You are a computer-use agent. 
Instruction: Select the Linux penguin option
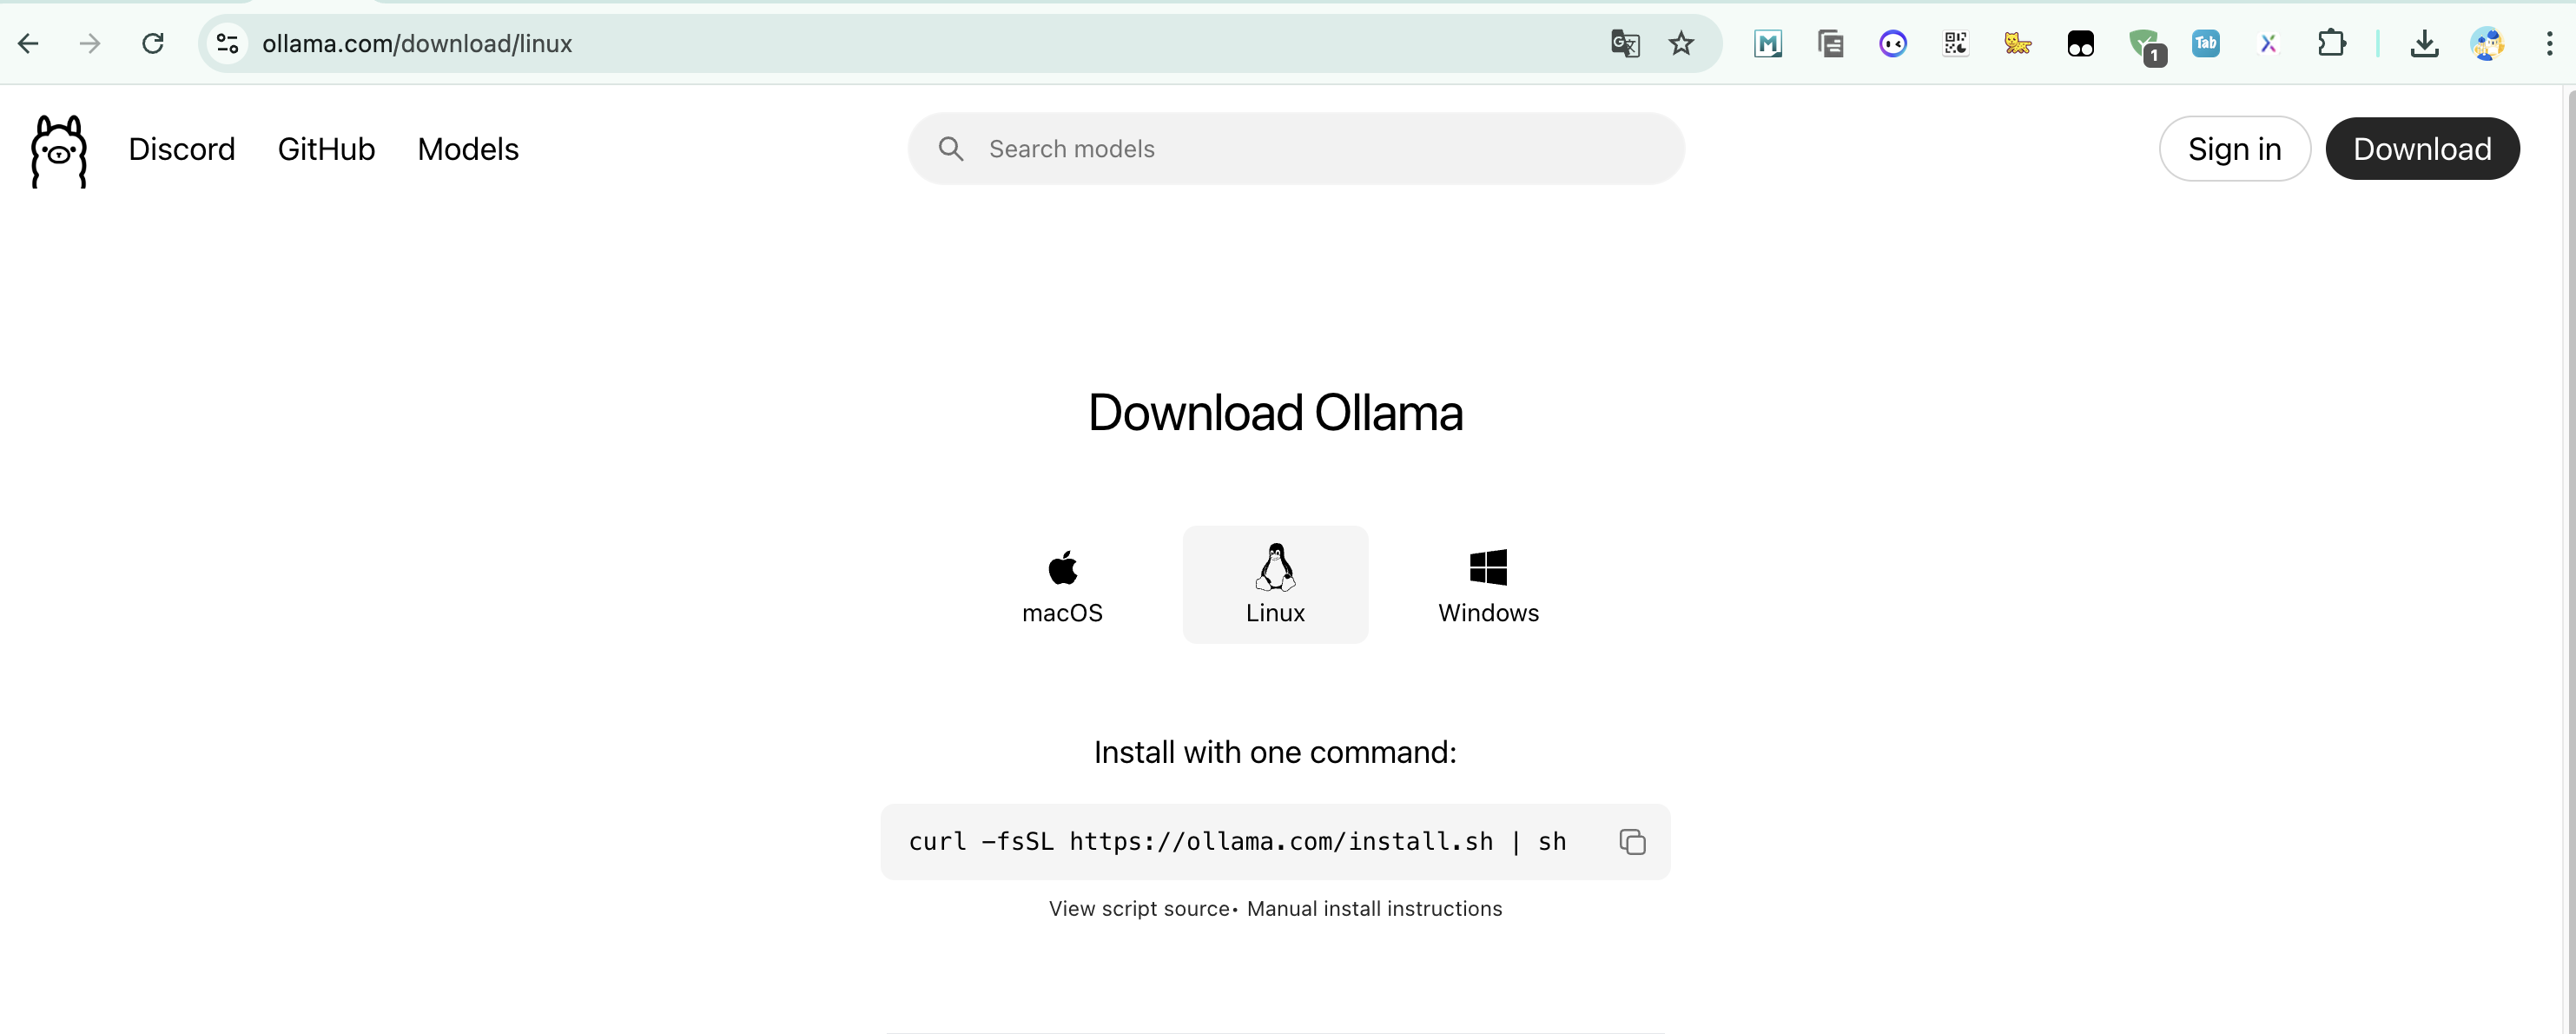tap(1275, 585)
